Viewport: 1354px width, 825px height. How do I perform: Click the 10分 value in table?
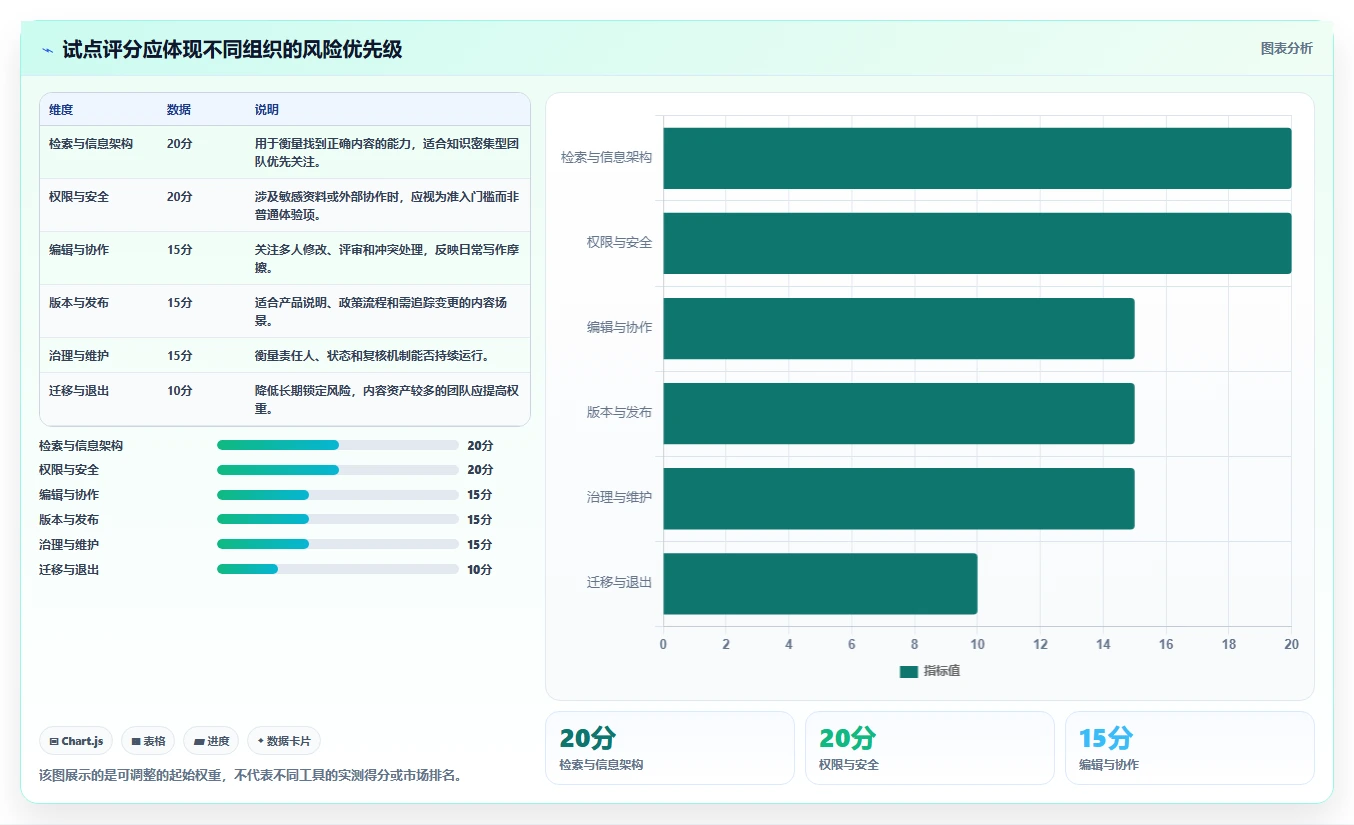point(180,391)
